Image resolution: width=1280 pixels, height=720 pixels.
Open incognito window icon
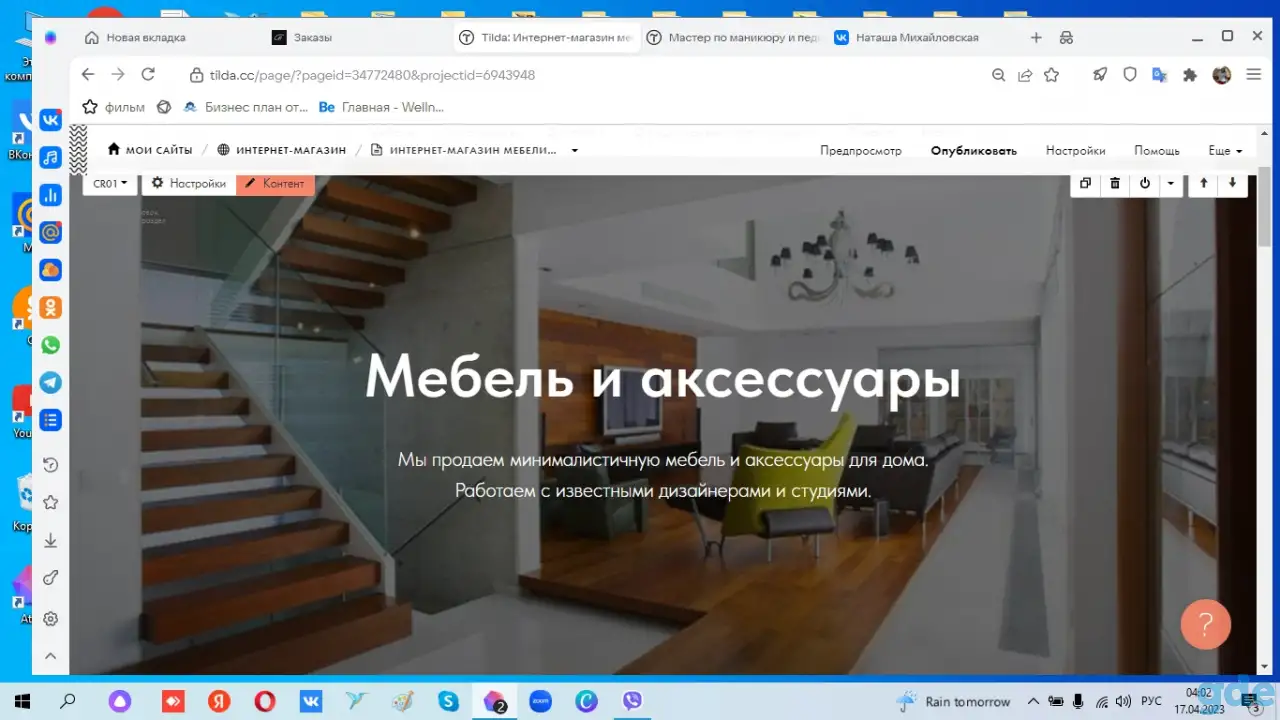point(1066,37)
